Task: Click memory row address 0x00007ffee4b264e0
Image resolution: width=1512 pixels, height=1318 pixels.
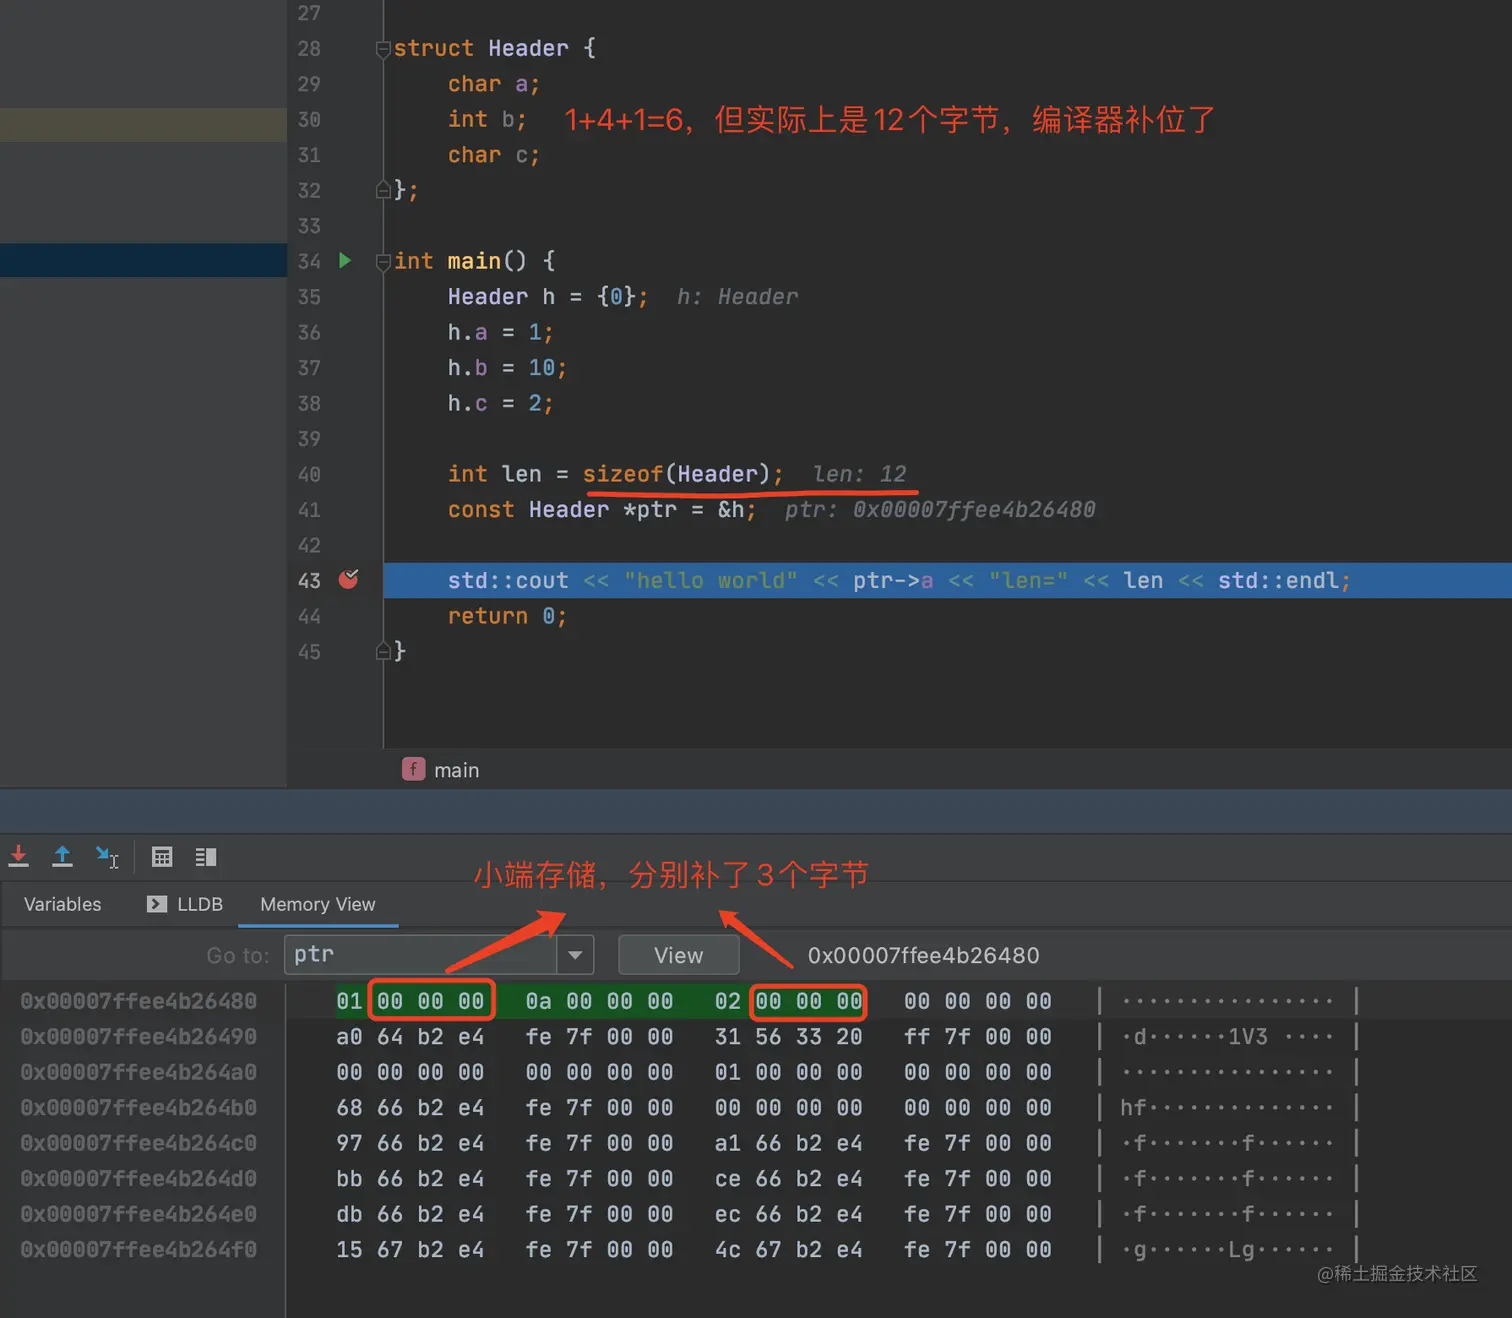Action: [139, 1214]
